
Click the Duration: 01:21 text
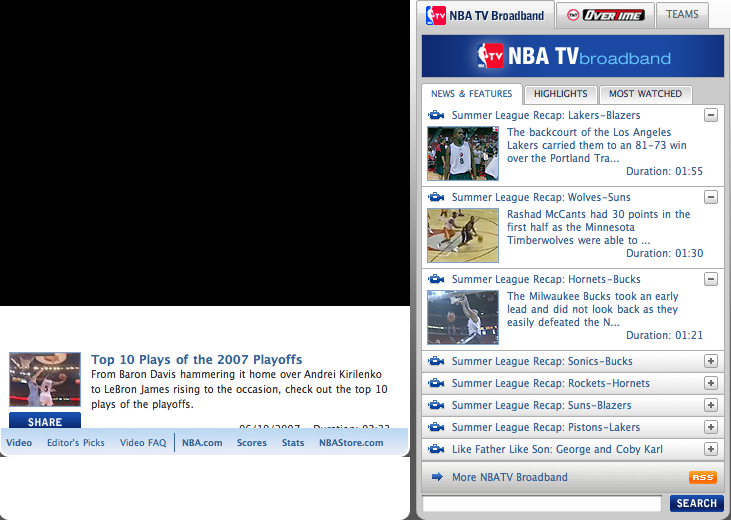(664, 335)
